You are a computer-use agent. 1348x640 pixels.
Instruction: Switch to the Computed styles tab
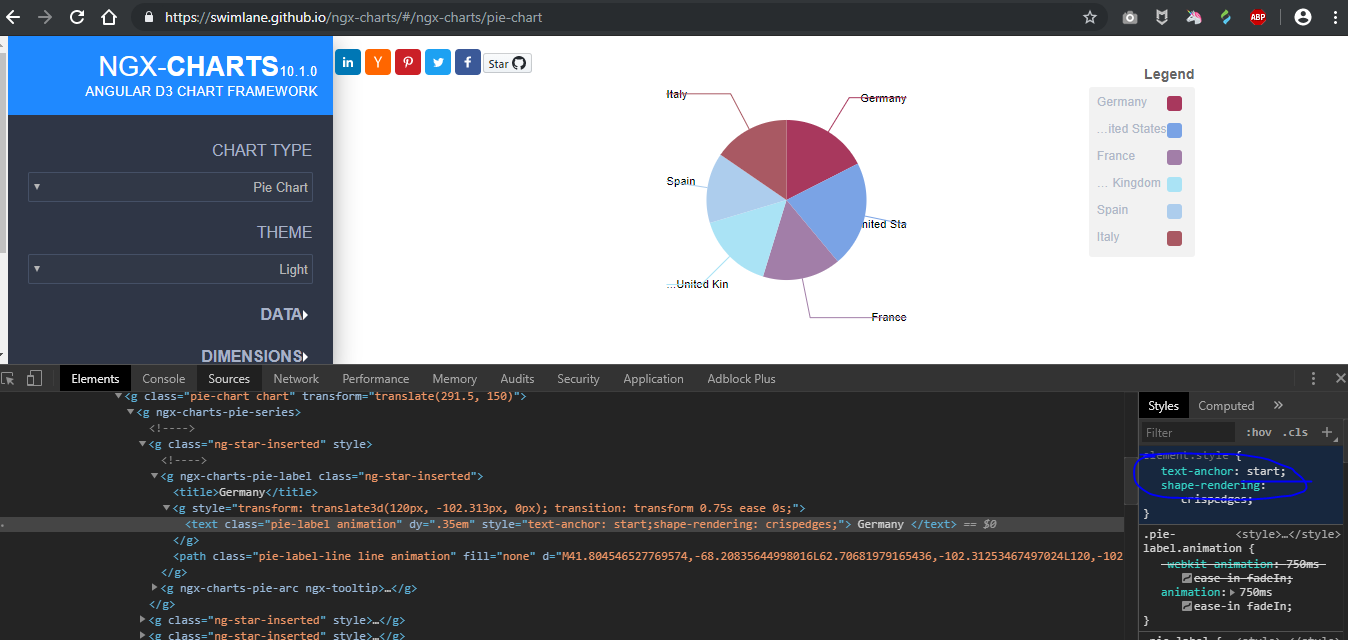(1226, 405)
